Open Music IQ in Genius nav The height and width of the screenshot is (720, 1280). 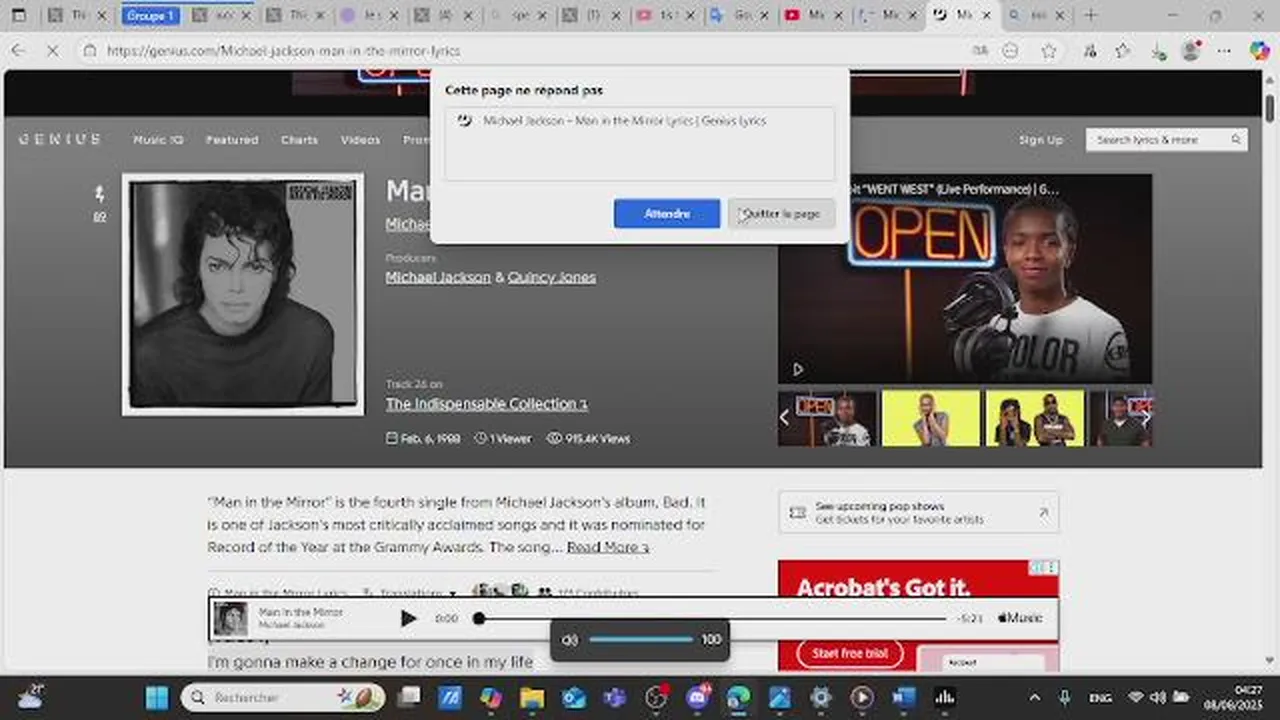[x=158, y=140]
